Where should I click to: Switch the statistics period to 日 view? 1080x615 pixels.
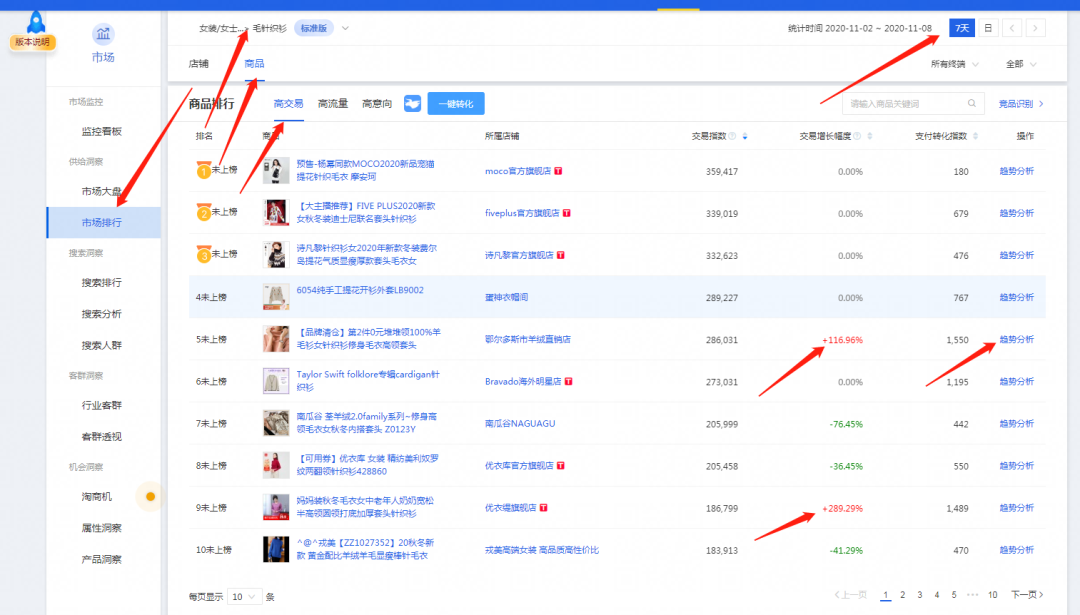(x=988, y=28)
